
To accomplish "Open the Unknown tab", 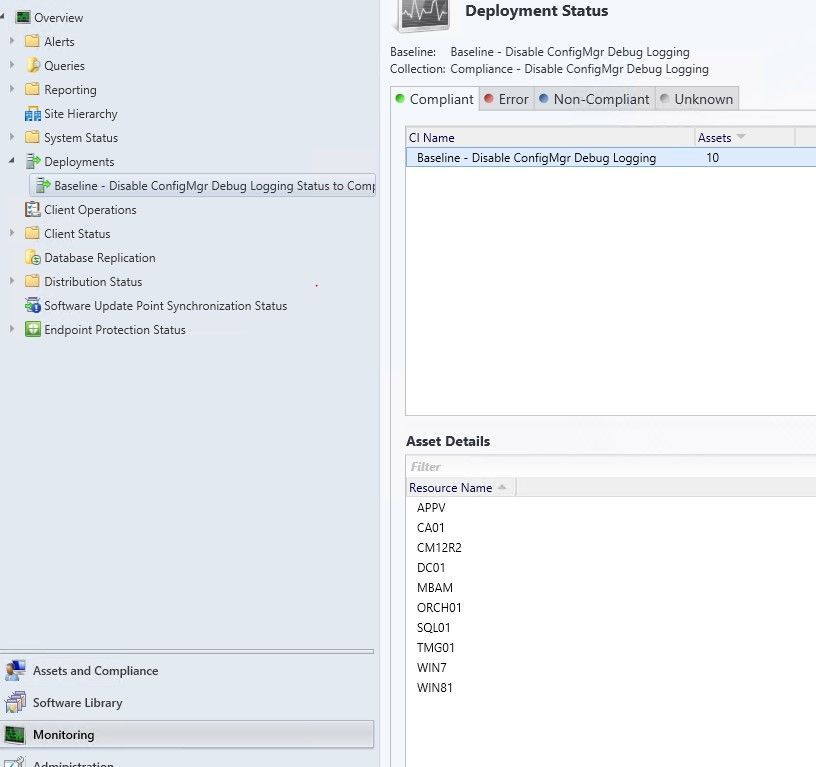I will click(x=697, y=99).
